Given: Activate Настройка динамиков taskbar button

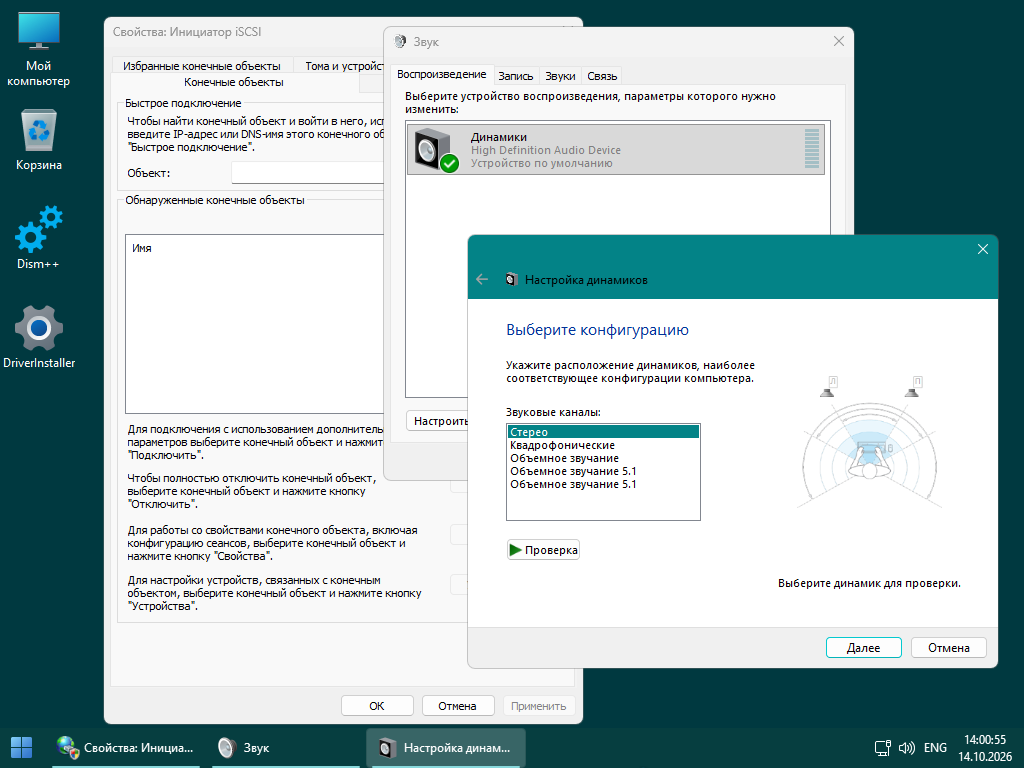Looking at the screenshot, I should (x=446, y=748).
